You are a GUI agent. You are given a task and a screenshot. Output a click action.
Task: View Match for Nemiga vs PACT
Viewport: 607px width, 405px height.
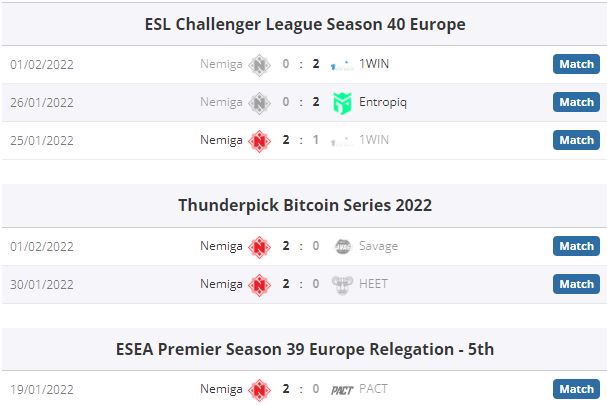click(576, 389)
